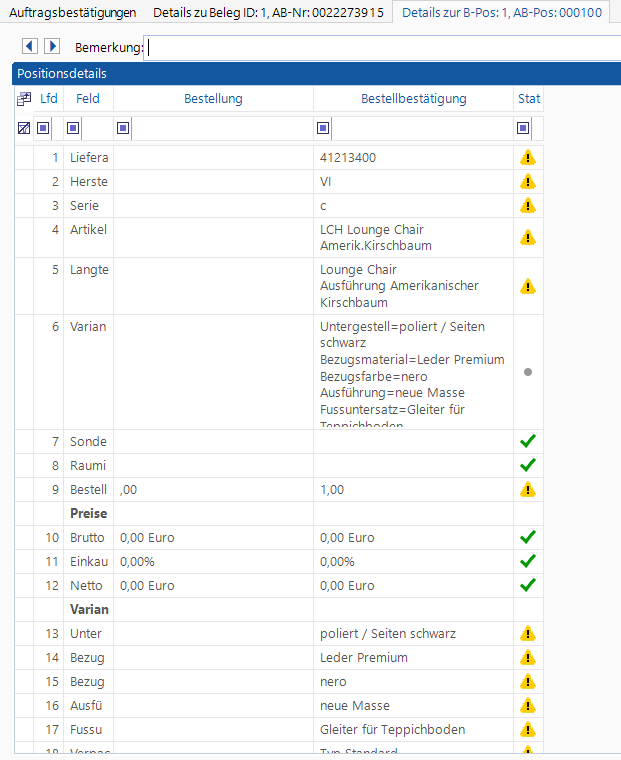Sort by the Feld column header

(88, 99)
